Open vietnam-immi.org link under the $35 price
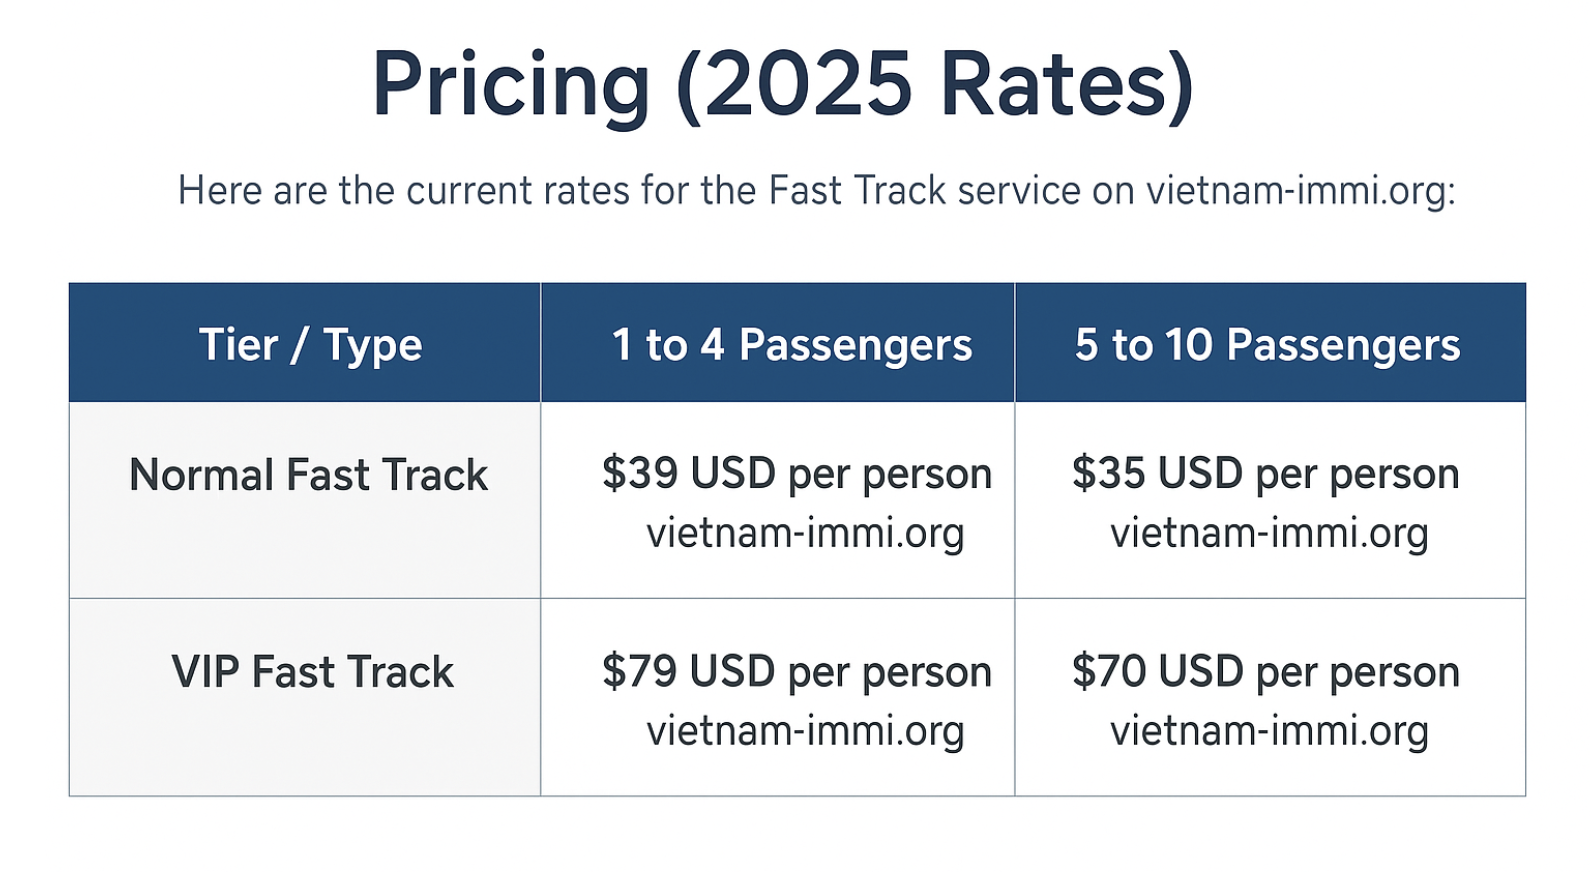 (1269, 533)
